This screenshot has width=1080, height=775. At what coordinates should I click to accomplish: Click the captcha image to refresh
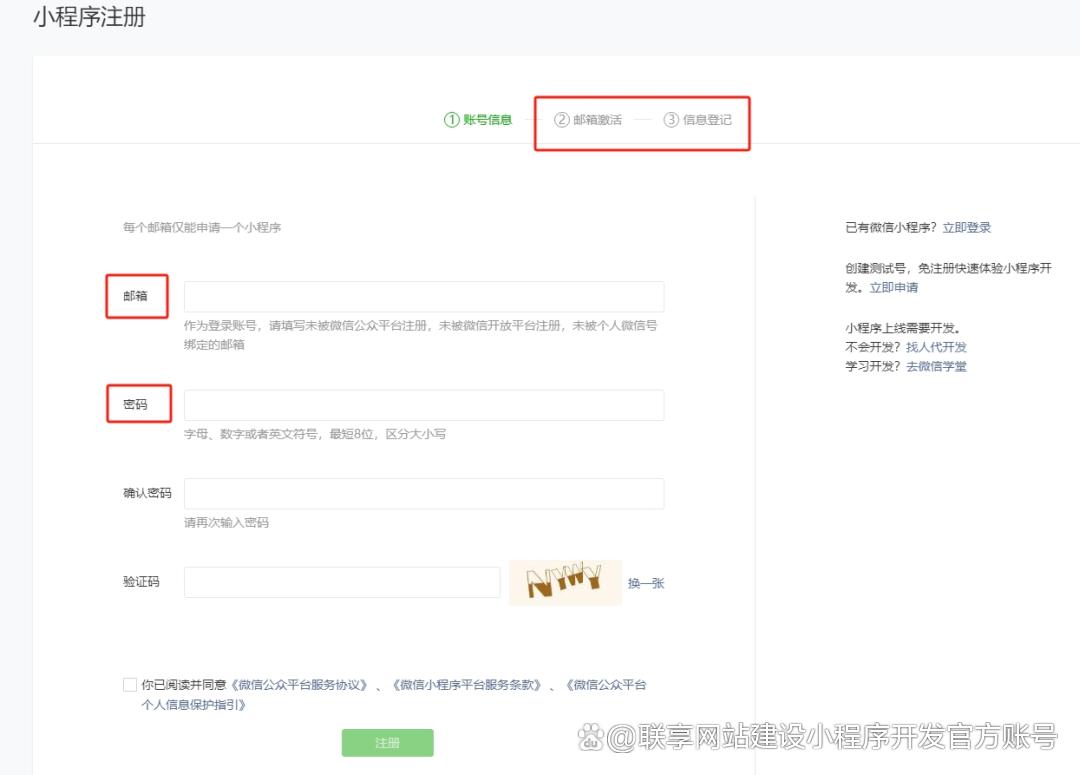click(565, 582)
